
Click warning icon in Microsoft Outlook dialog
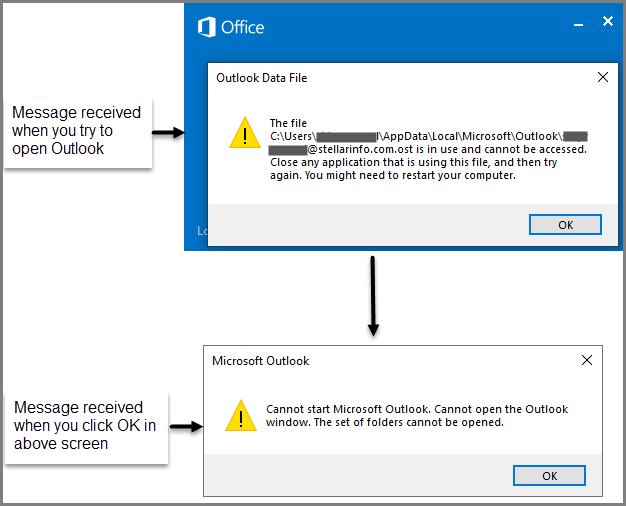[x=241, y=416]
